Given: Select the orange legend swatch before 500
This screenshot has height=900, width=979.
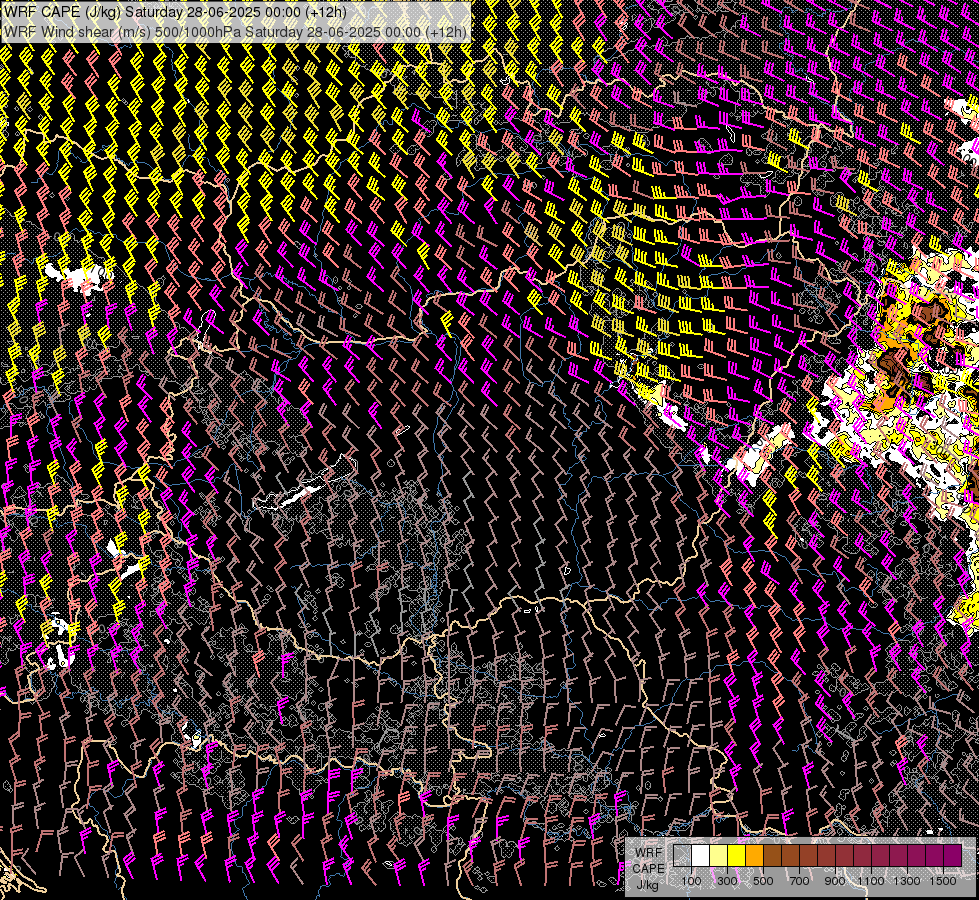Looking at the screenshot, I should (754, 855).
